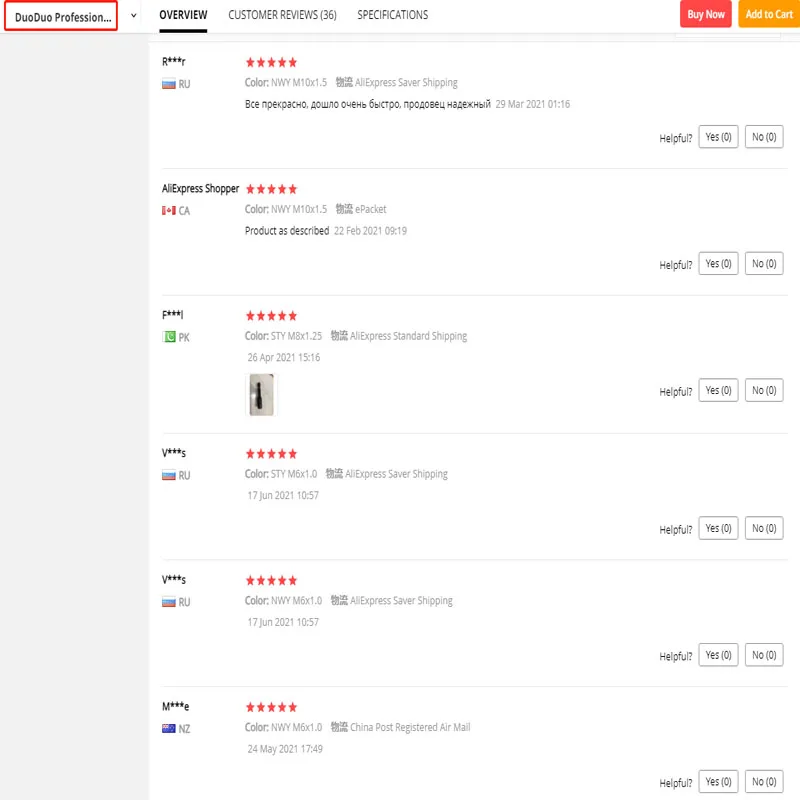Click 'Color: STY M6x1.0' text
The width and height of the screenshot is (800, 800).
[x=281, y=473]
